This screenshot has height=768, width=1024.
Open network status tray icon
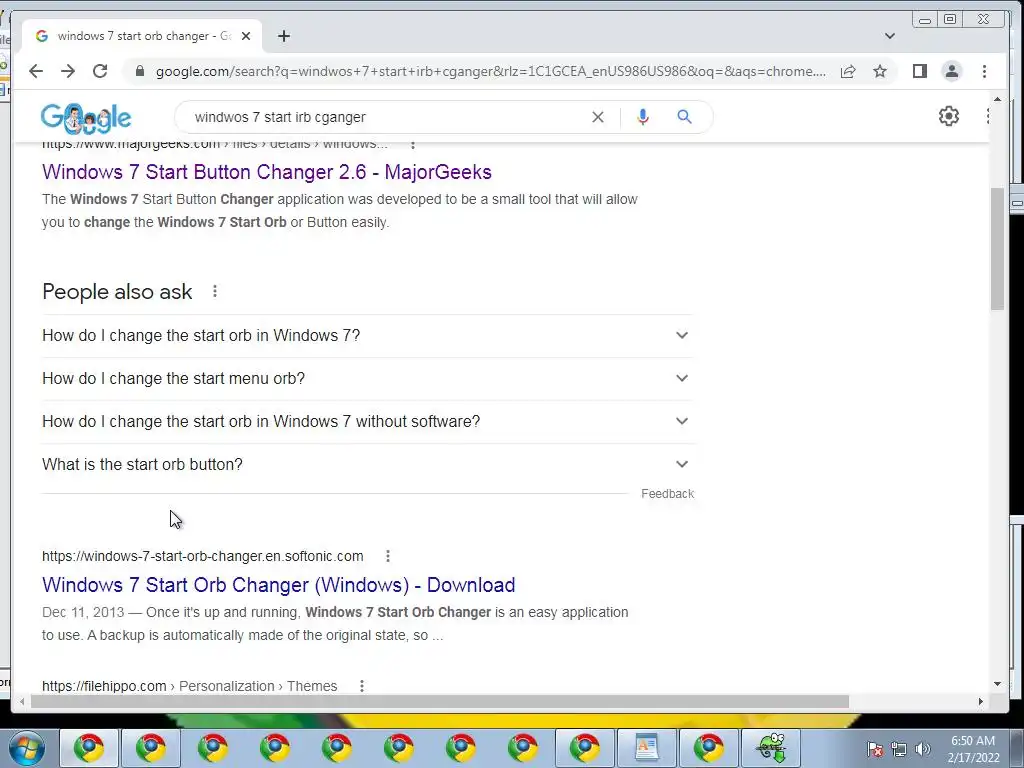tap(899, 749)
